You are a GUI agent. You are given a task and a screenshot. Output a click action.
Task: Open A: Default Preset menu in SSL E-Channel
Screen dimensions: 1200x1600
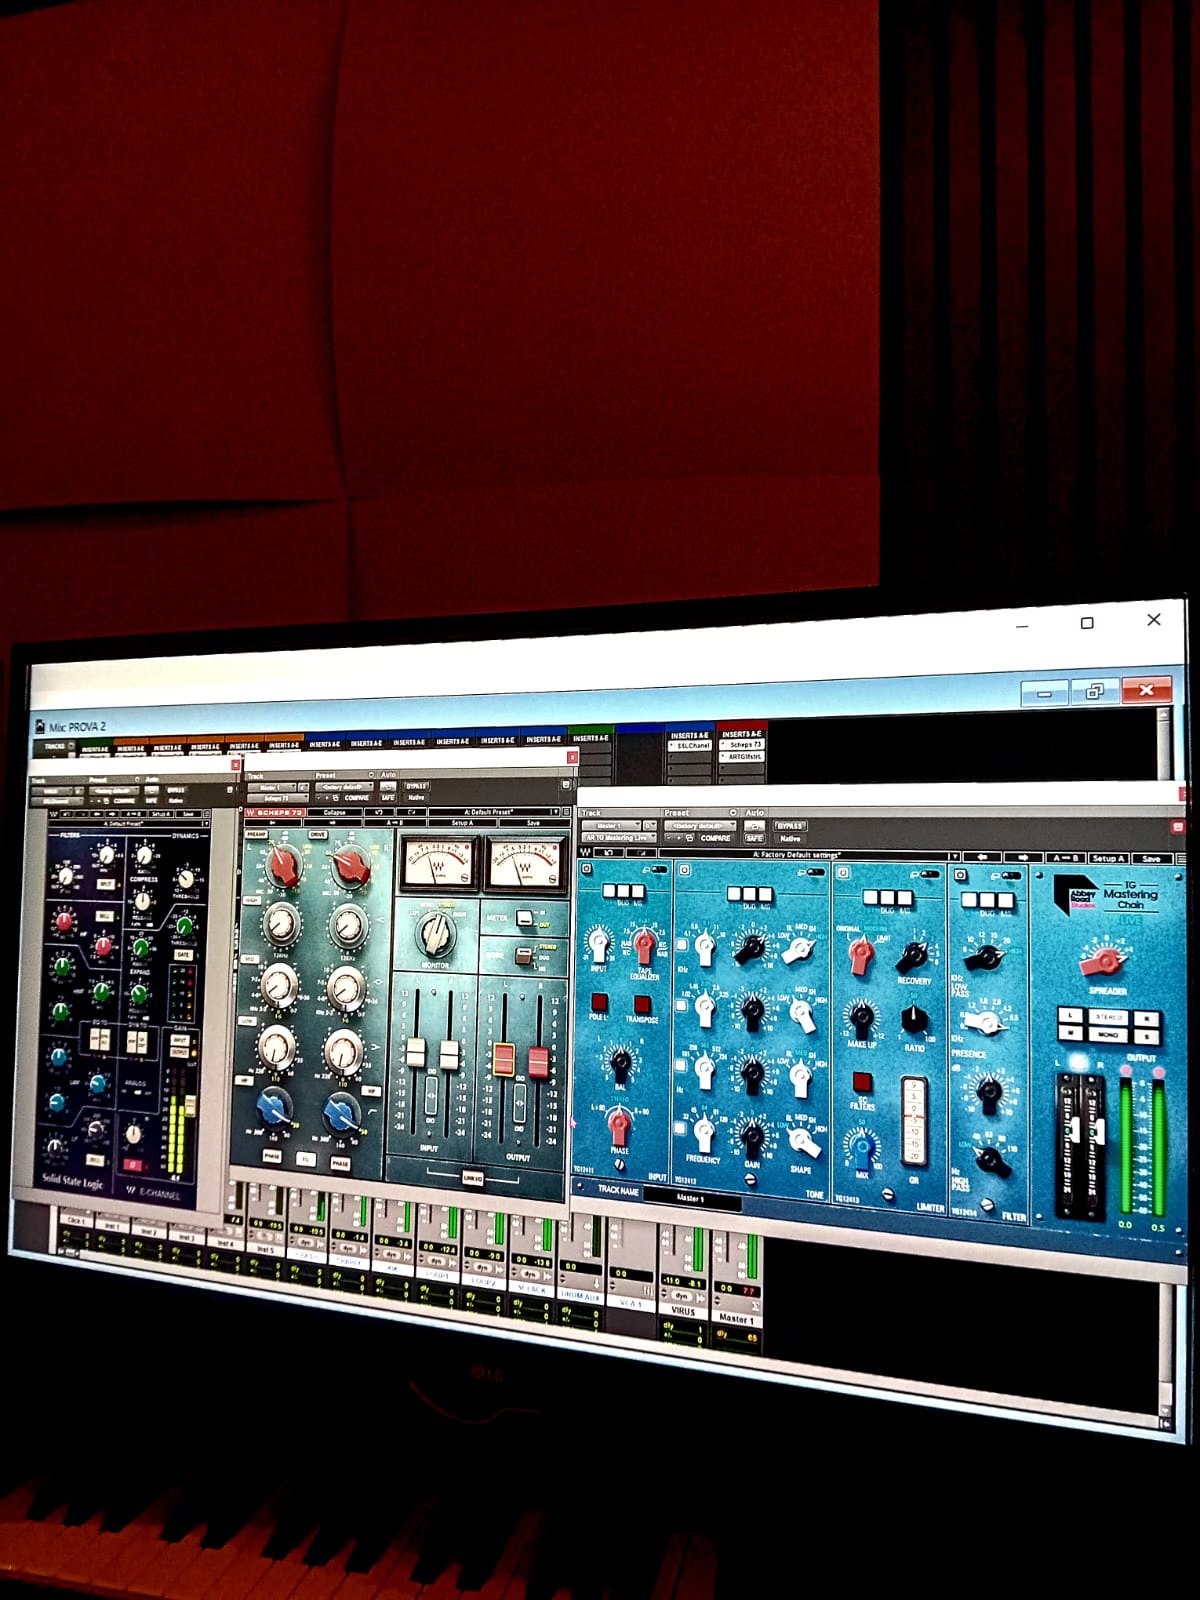123,824
